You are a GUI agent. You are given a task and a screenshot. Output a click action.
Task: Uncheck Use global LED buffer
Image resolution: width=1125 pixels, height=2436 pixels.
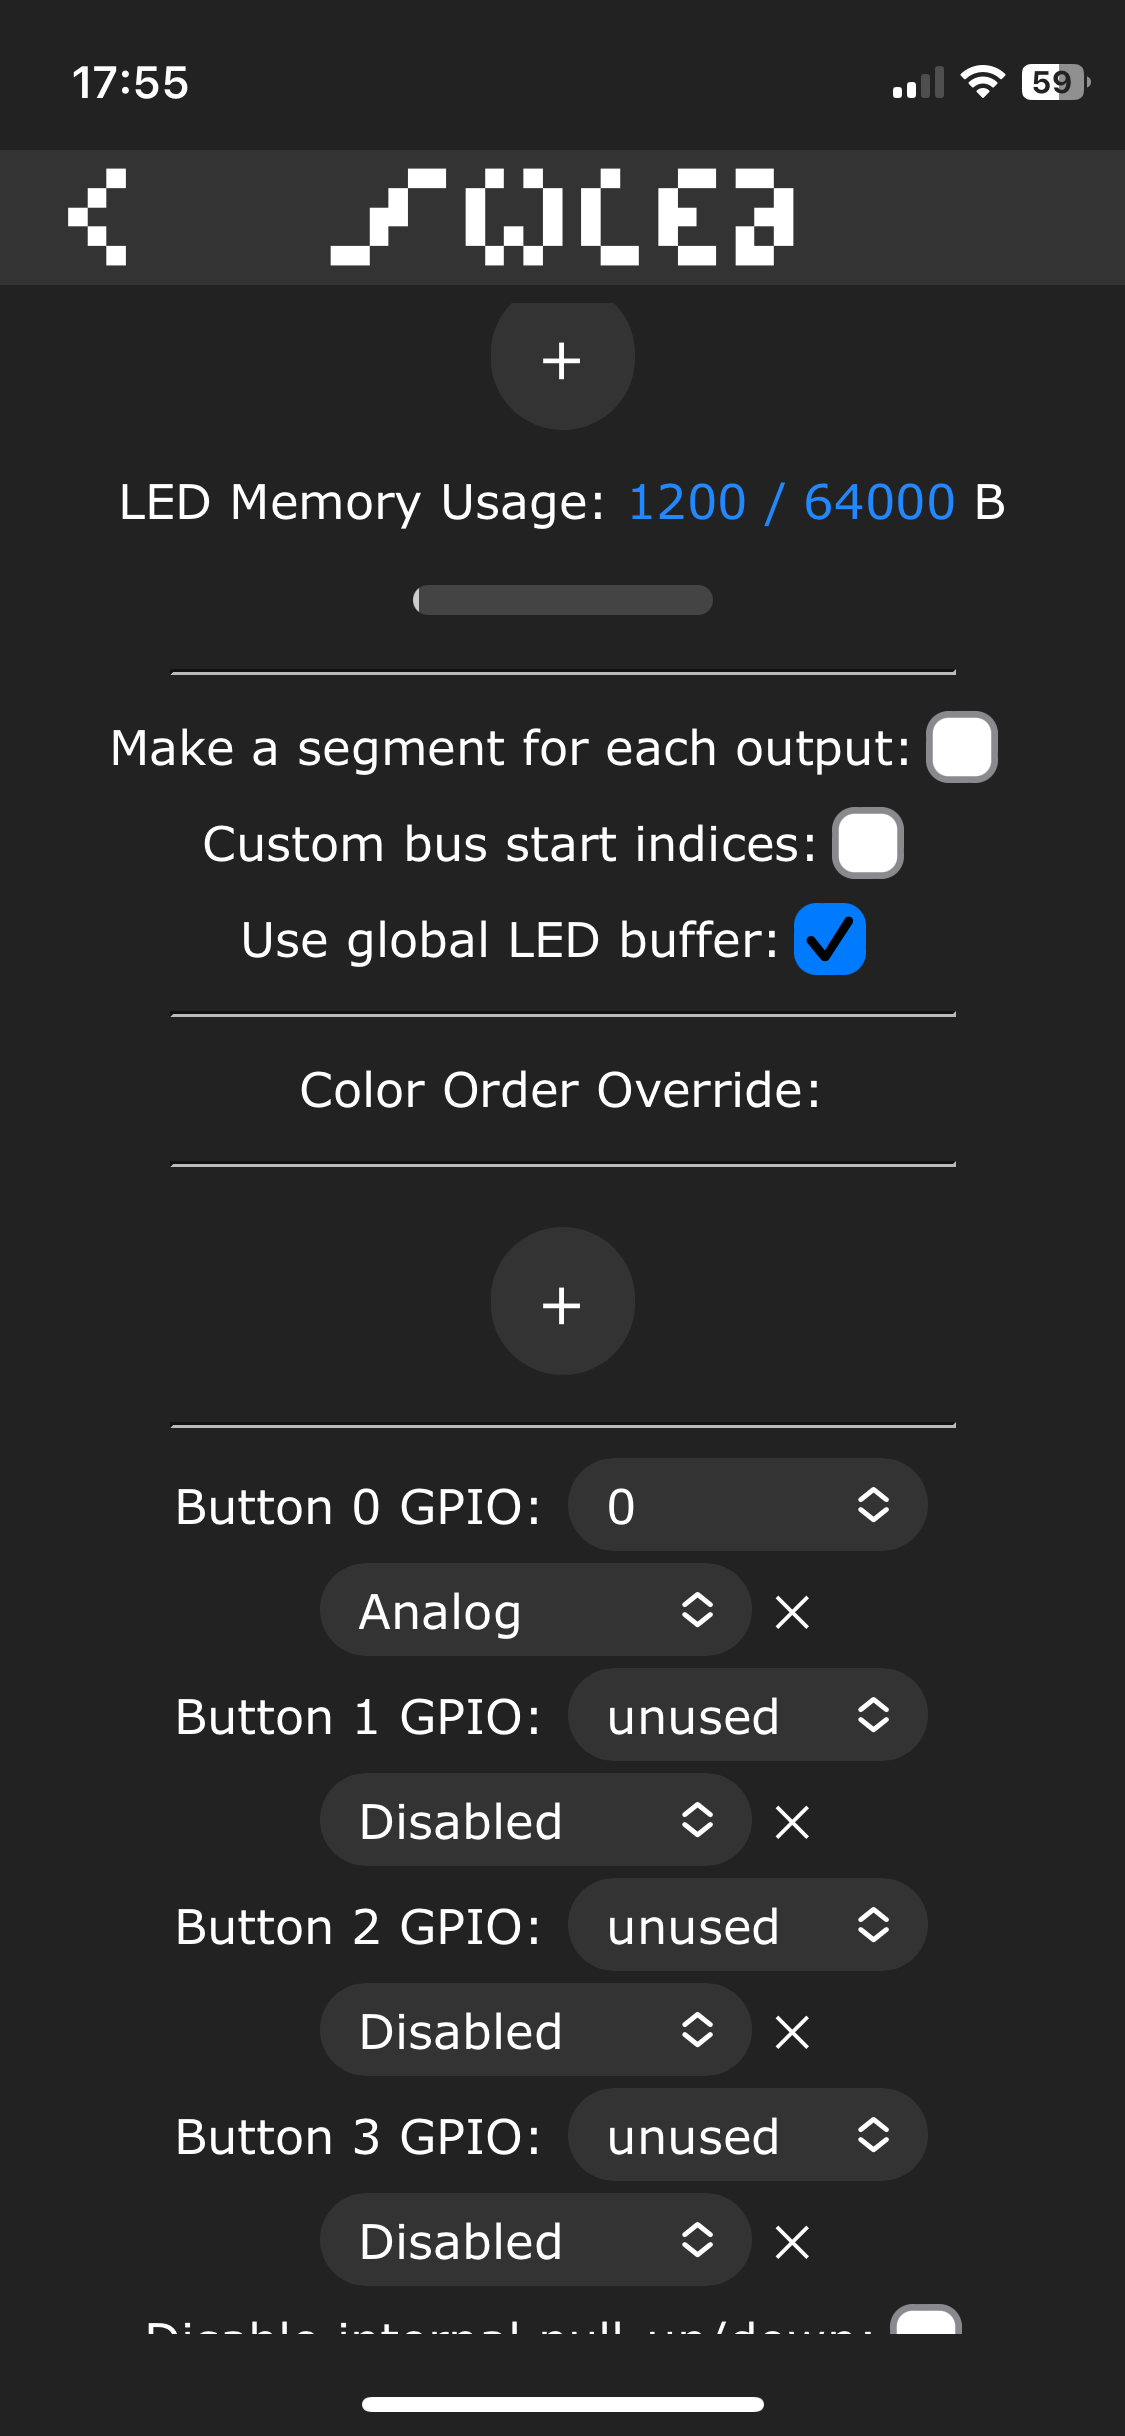point(829,939)
